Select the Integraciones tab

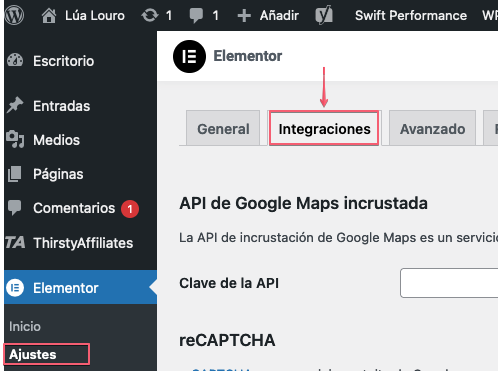(324, 129)
